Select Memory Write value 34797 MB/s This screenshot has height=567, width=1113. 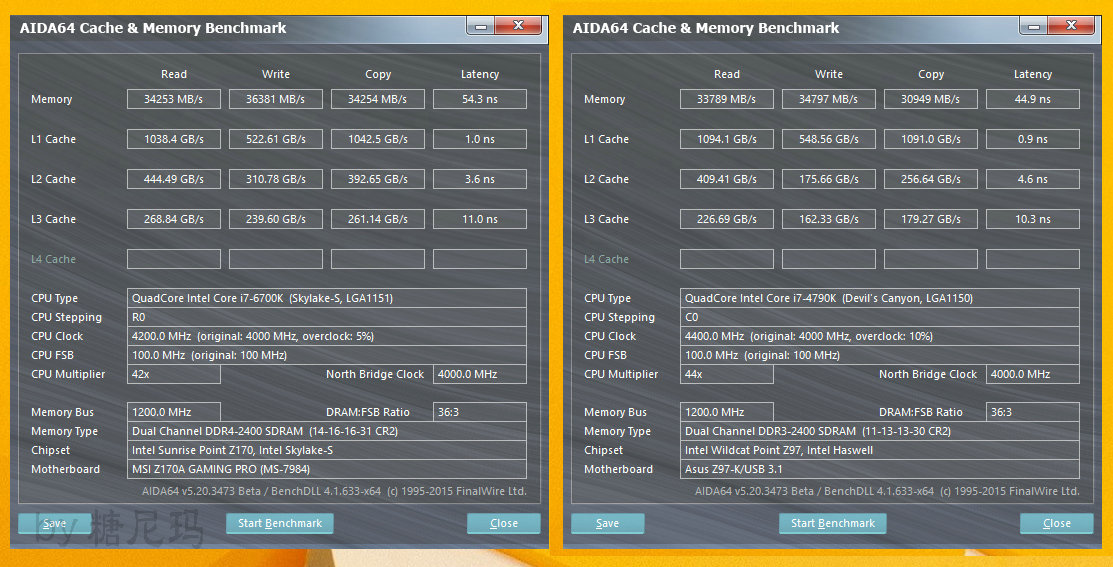pos(829,99)
